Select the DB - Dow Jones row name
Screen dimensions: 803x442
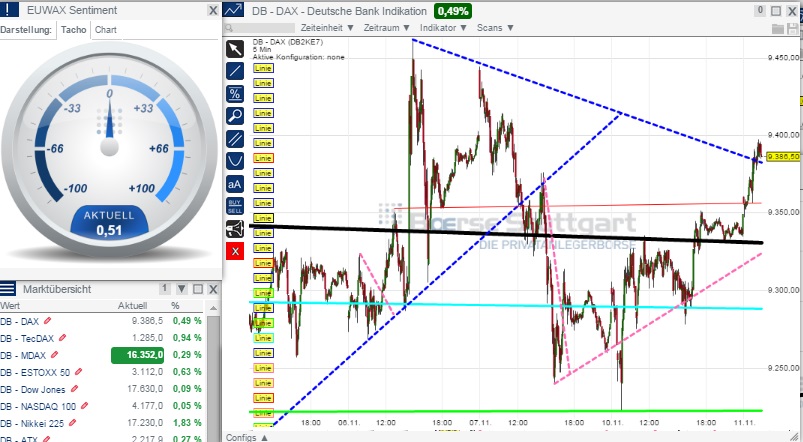coord(33,389)
